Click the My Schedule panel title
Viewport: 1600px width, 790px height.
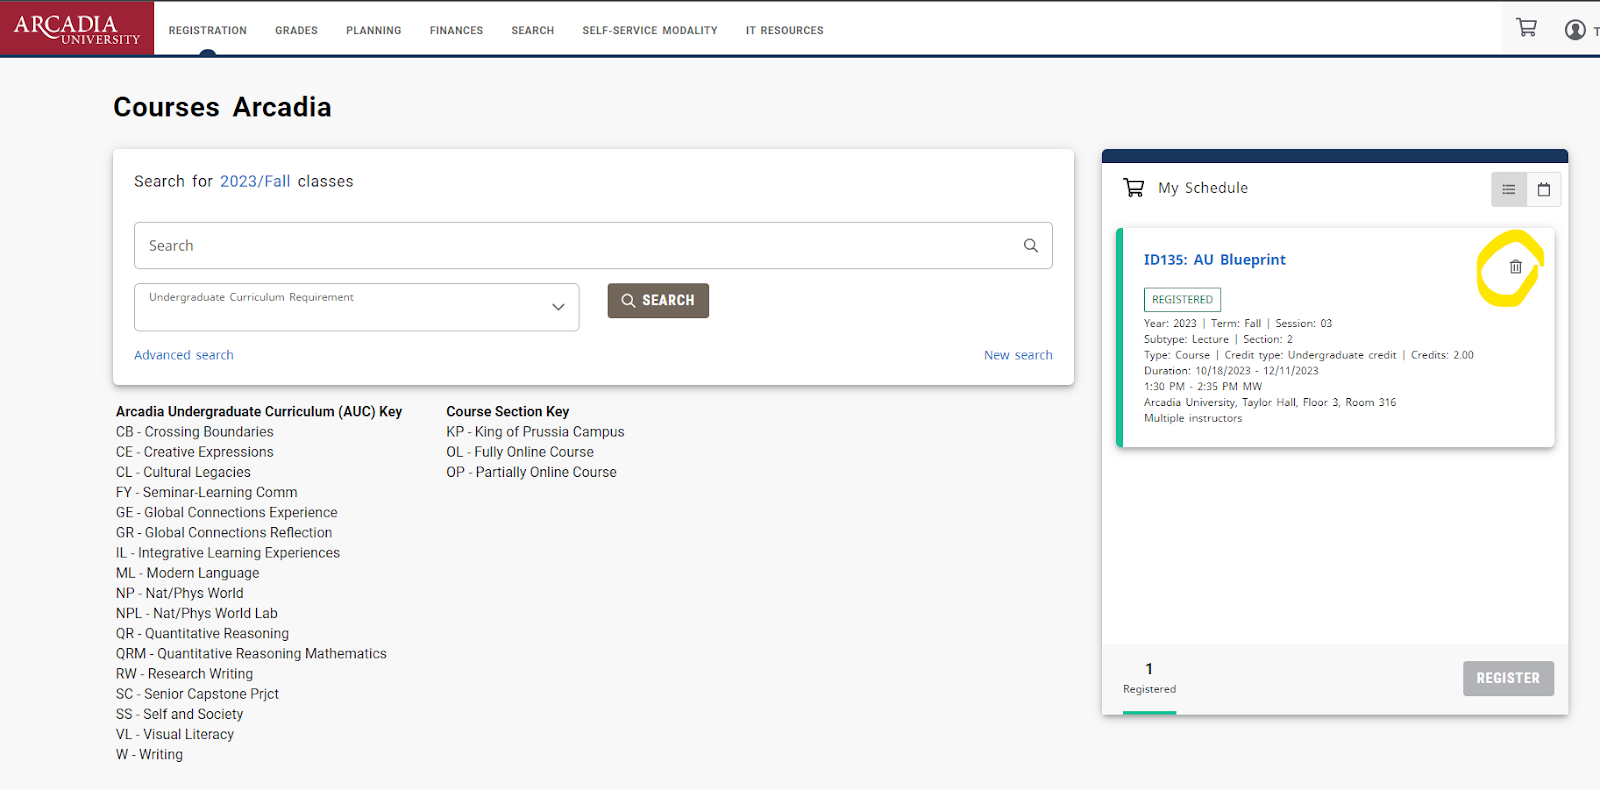(x=1203, y=188)
